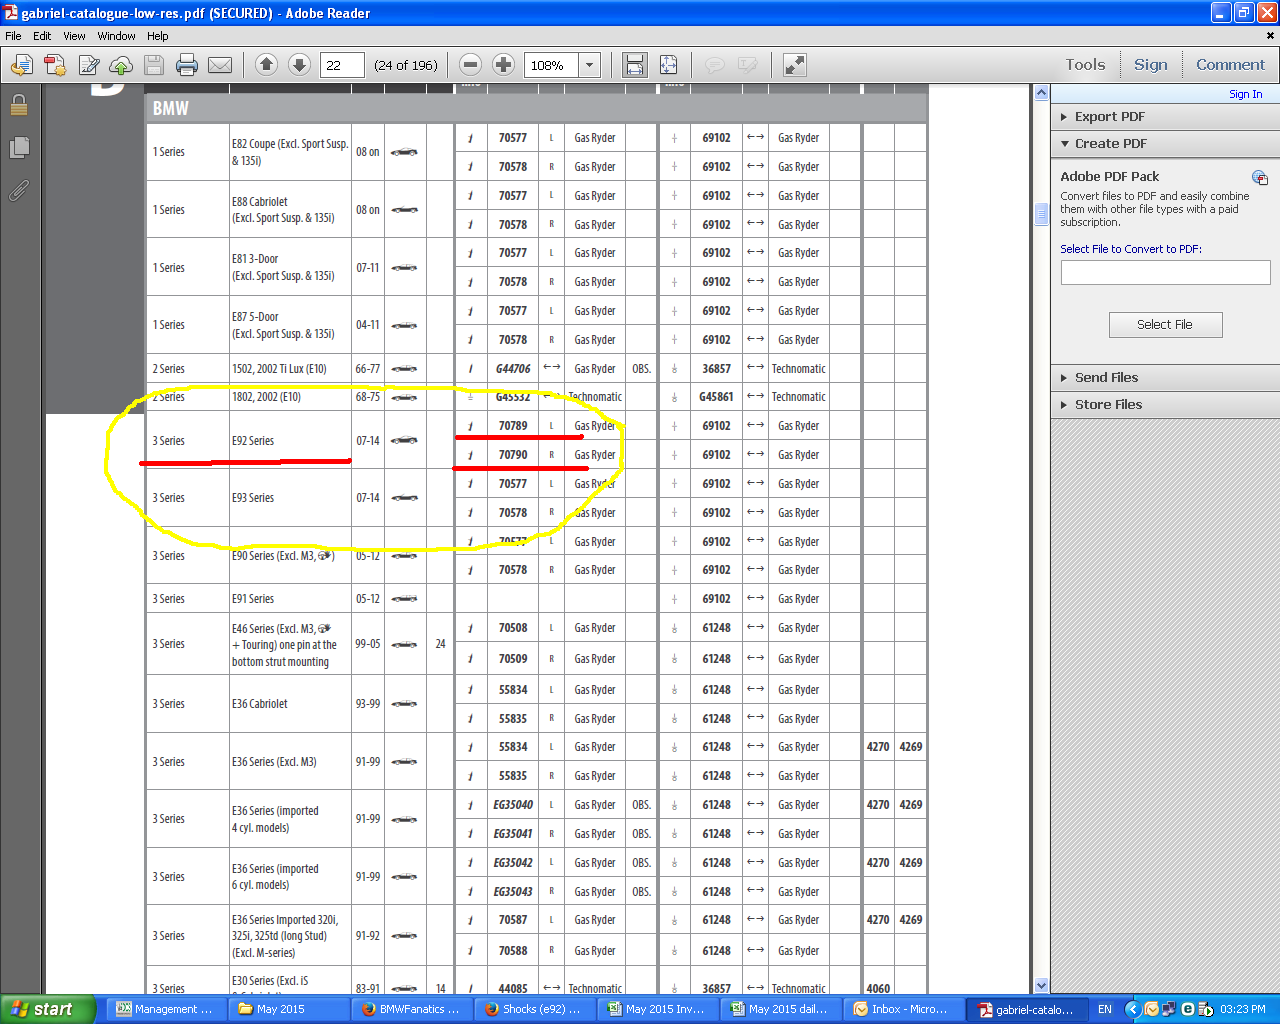Click part number 70789 in E92 row

tap(513, 426)
